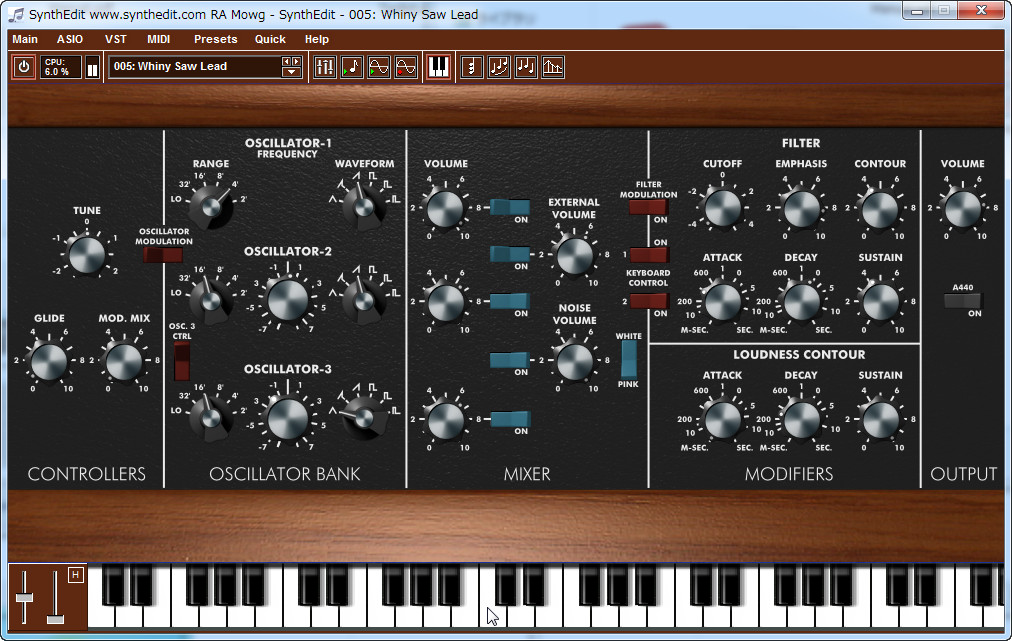Open the Help menu
This screenshot has width=1012, height=641.
pos(317,39)
